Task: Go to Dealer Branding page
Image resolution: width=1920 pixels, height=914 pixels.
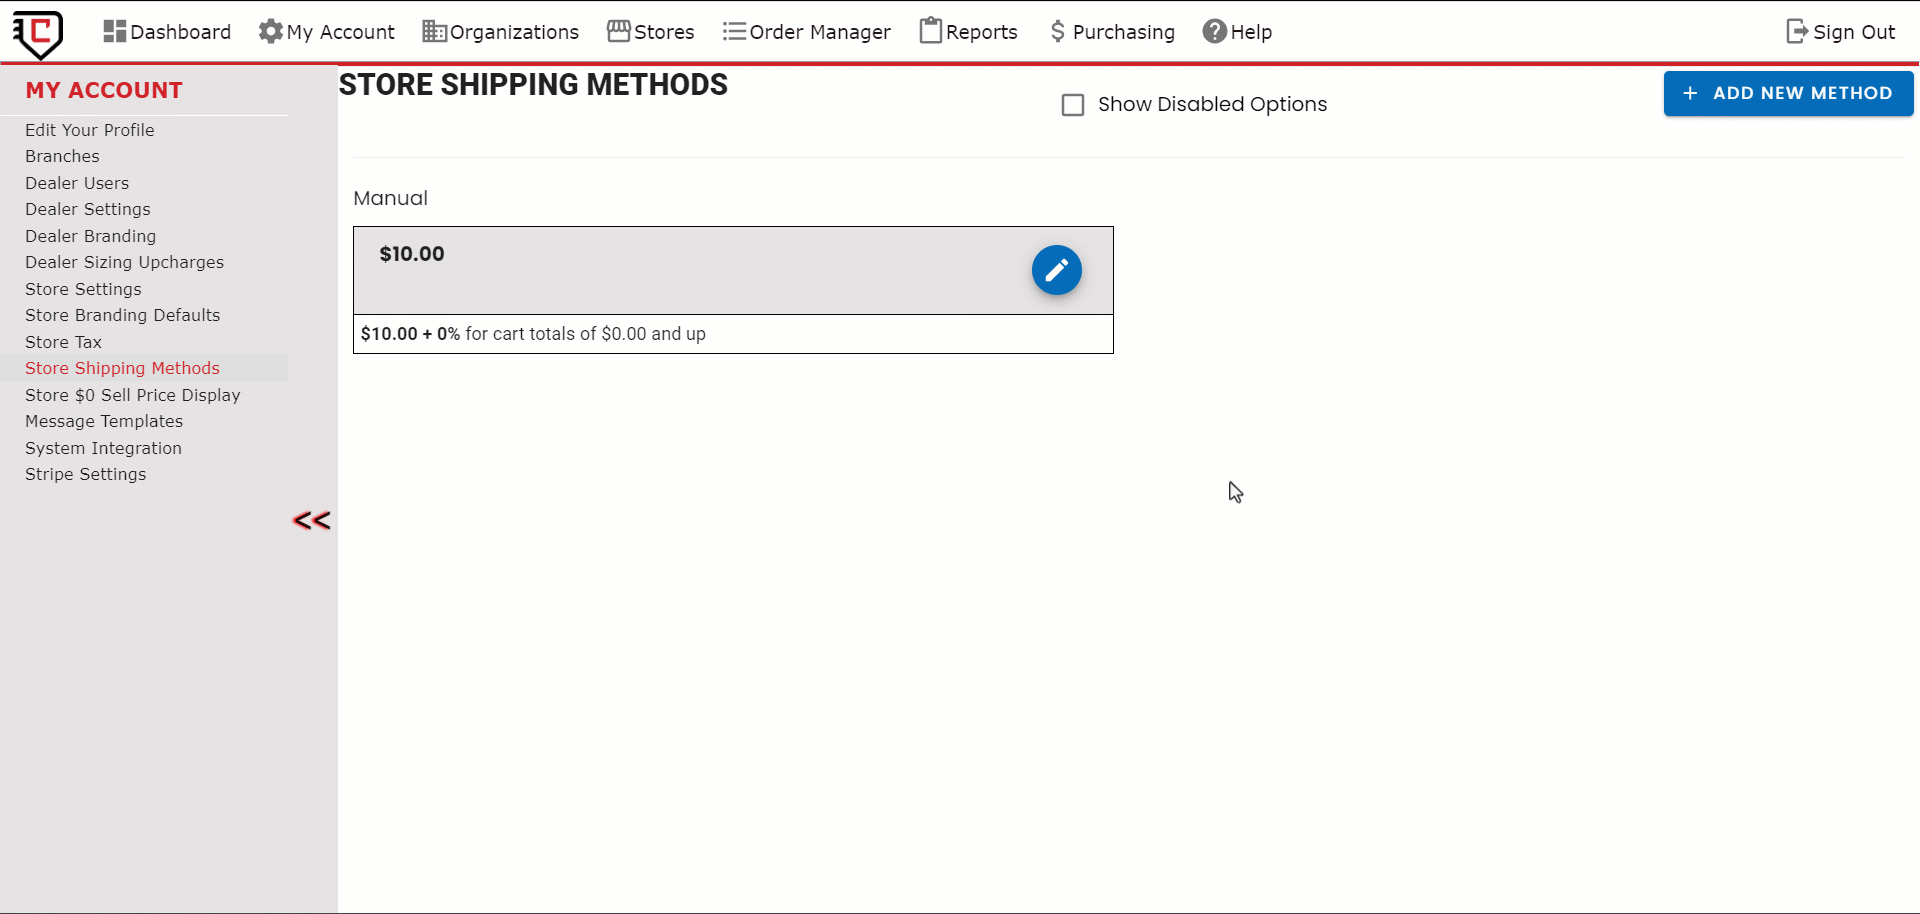Action: (90, 236)
